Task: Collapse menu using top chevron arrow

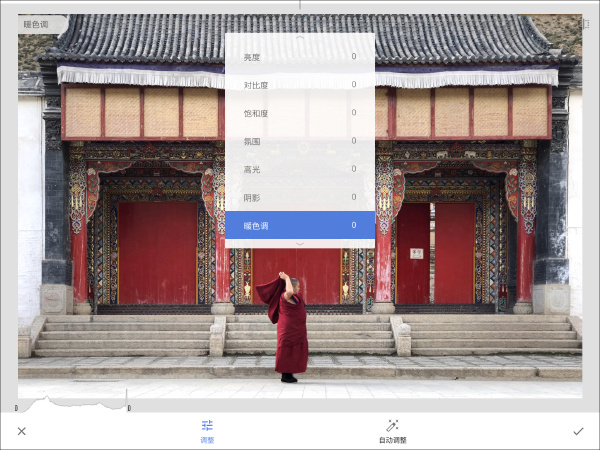Action: coord(300,38)
